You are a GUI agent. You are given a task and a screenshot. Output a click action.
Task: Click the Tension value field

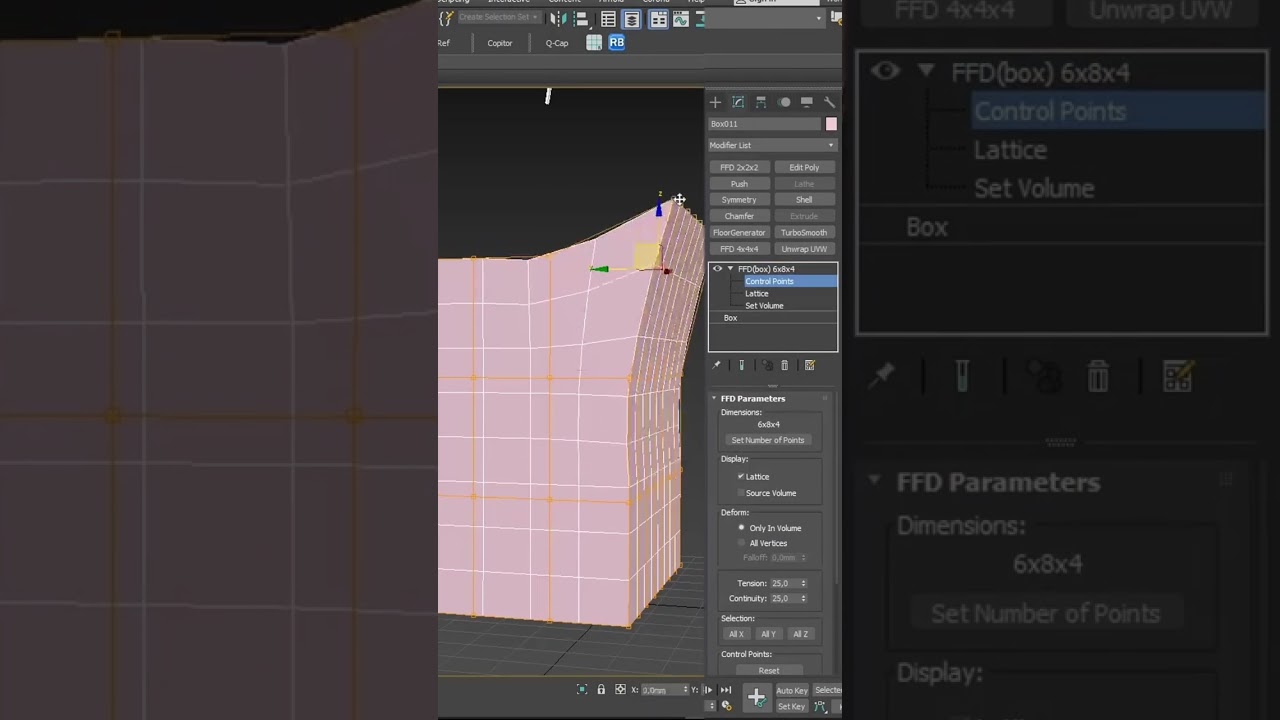[x=783, y=583]
